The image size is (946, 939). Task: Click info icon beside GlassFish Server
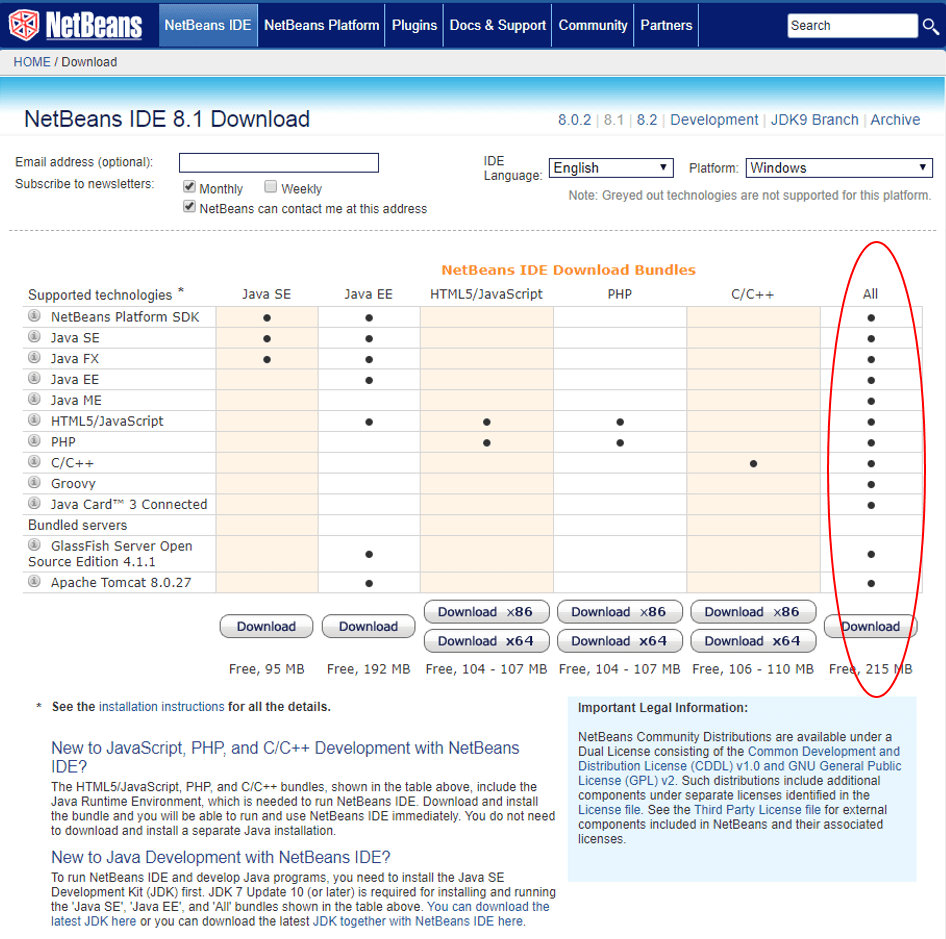(x=35, y=546)
